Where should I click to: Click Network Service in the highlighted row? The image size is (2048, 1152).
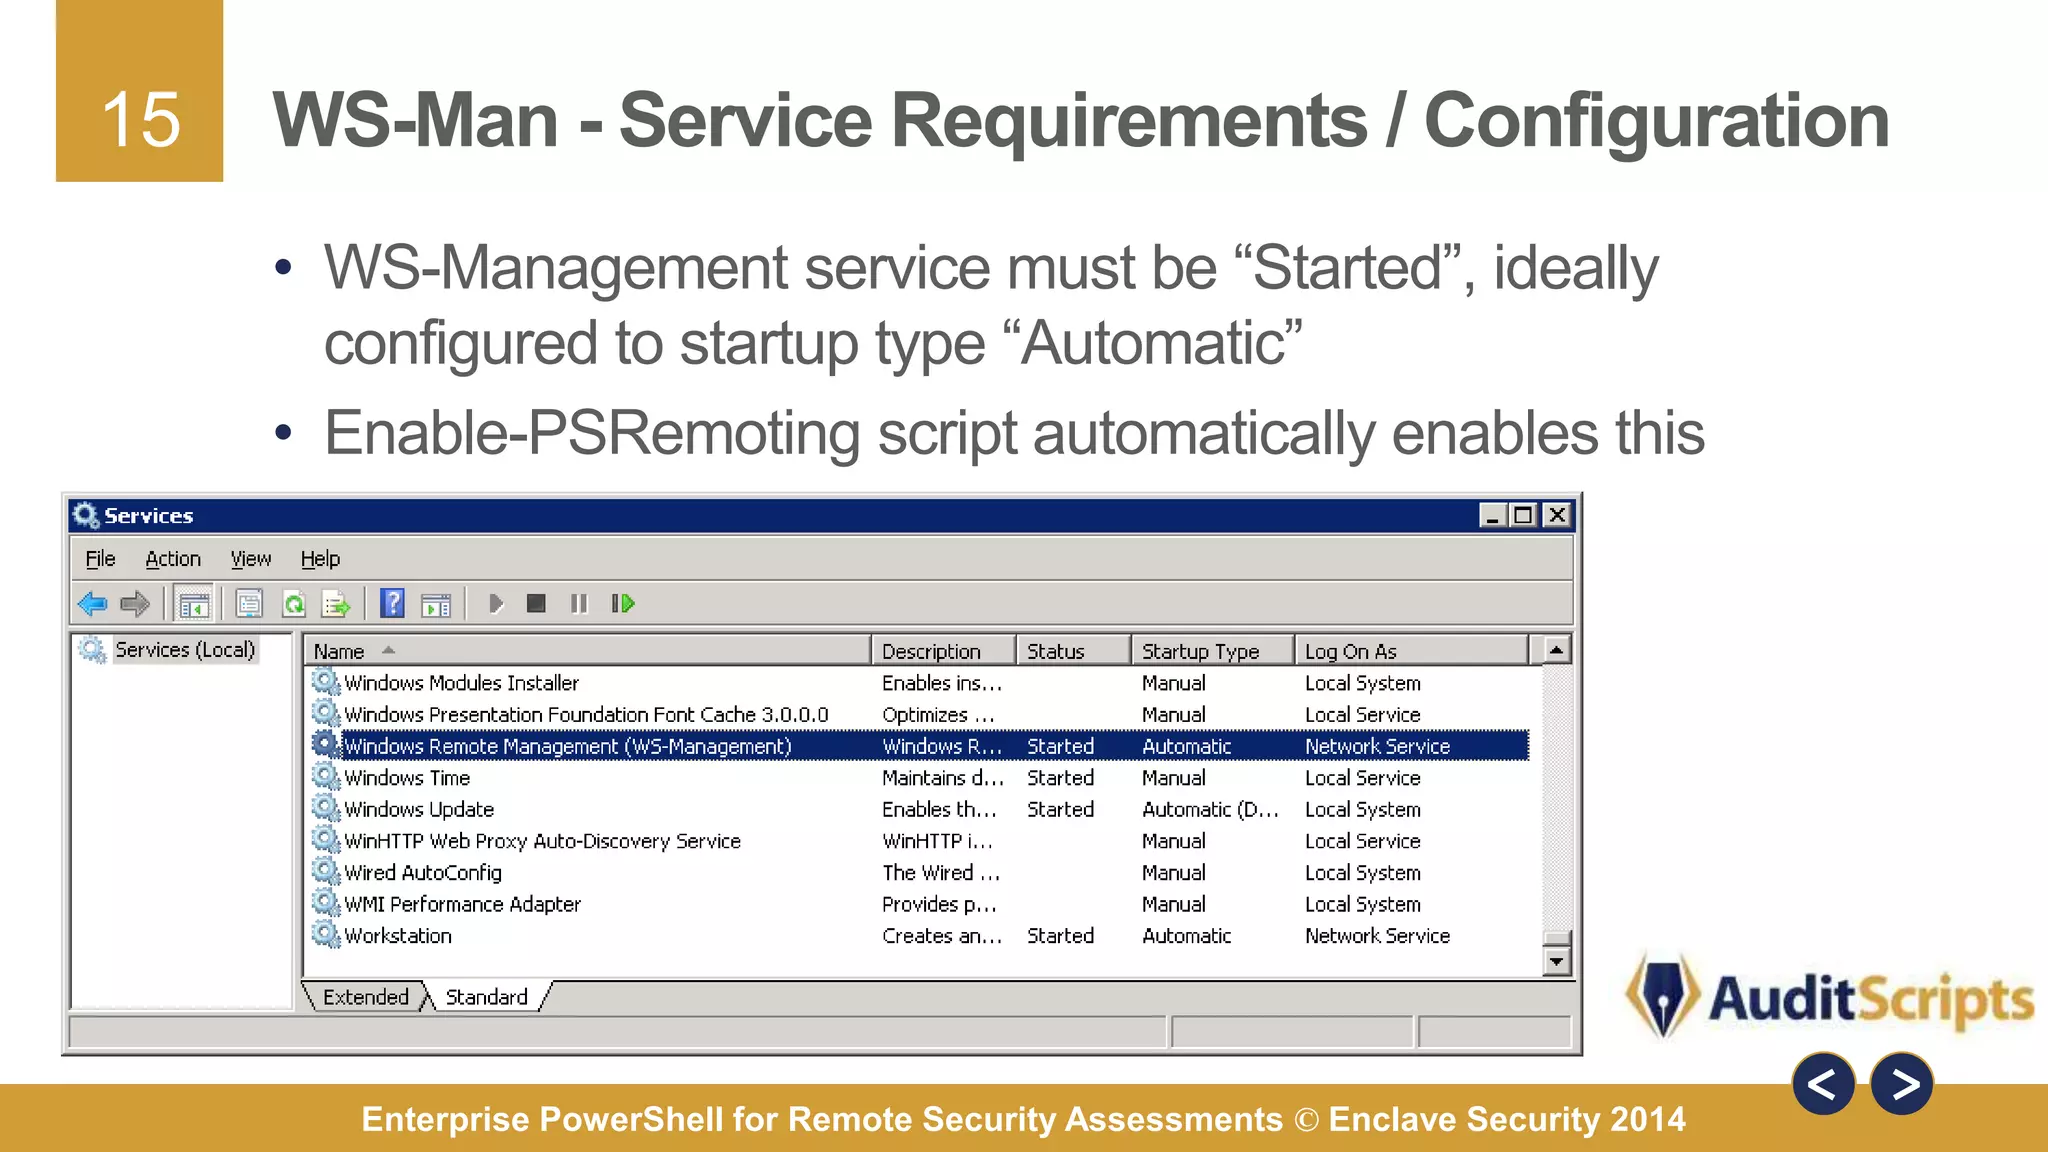click(1377, 746)
